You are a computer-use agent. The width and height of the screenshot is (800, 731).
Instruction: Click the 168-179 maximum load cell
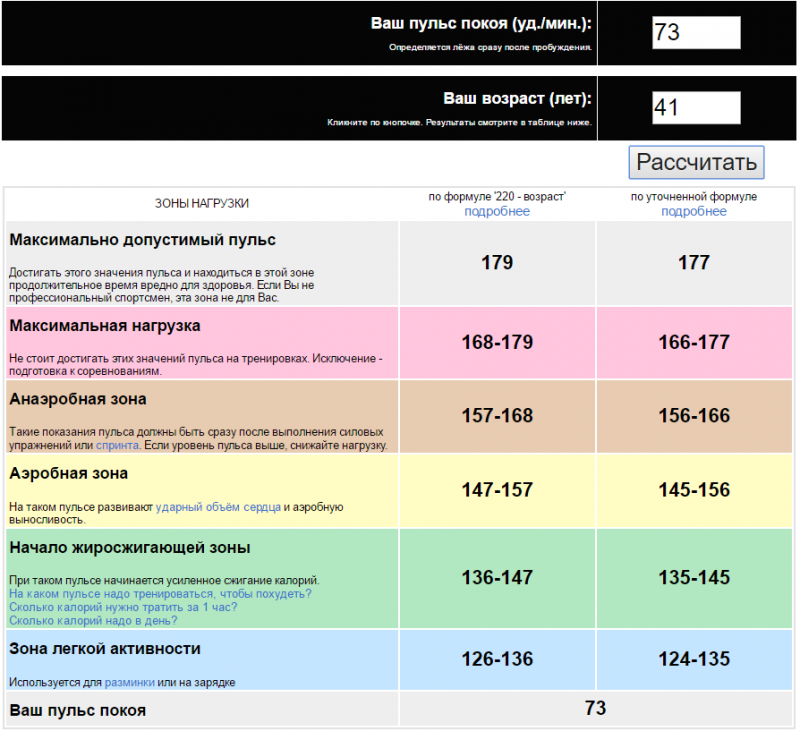[x=497, y=342]
